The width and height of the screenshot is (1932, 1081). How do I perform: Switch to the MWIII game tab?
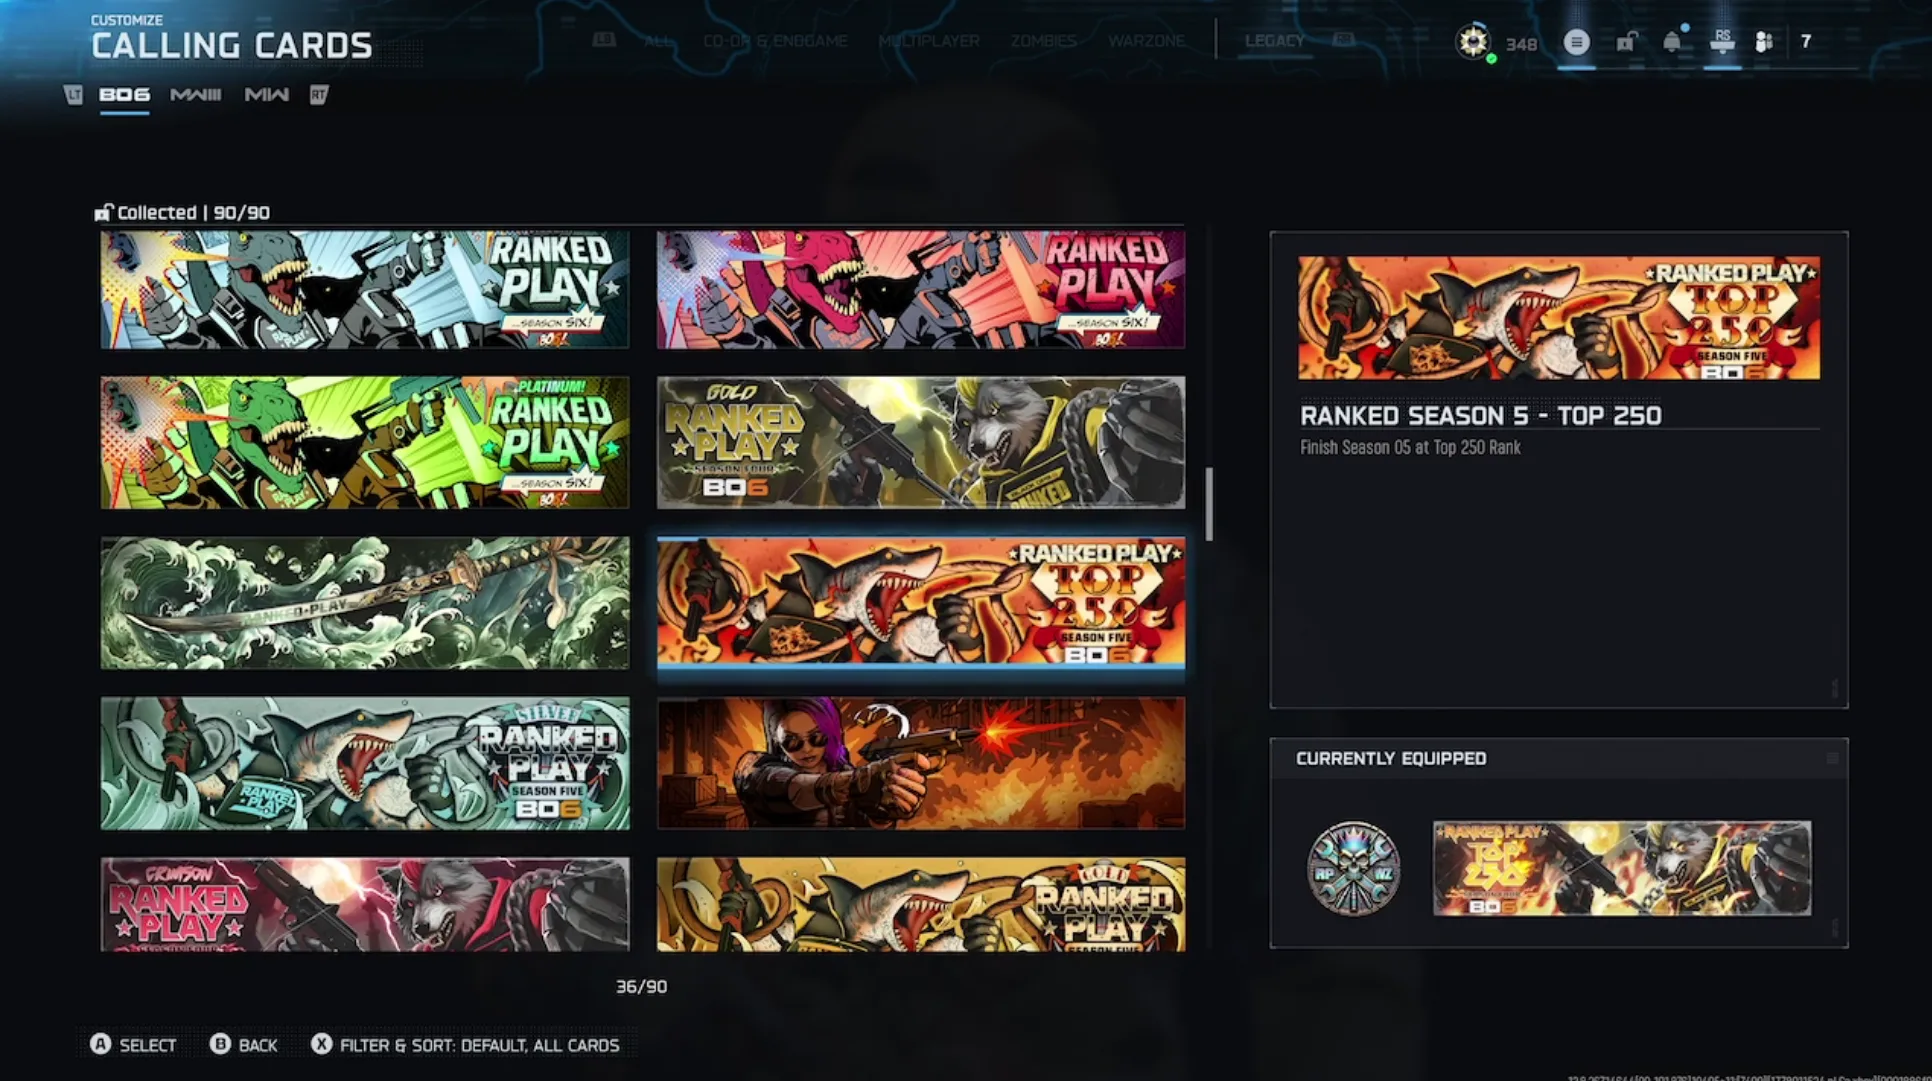[x=196, y=95]
